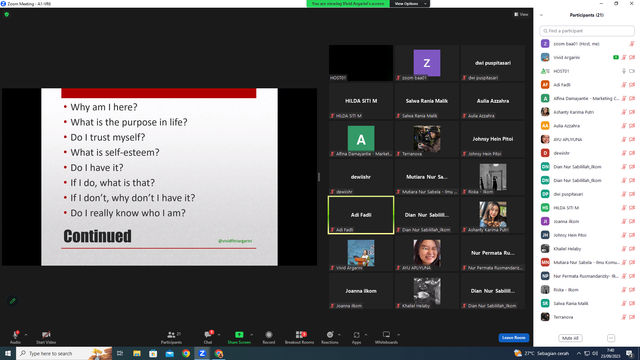Select HOST01 in participants list
640x360 pixels.
[x=587, y=71]
